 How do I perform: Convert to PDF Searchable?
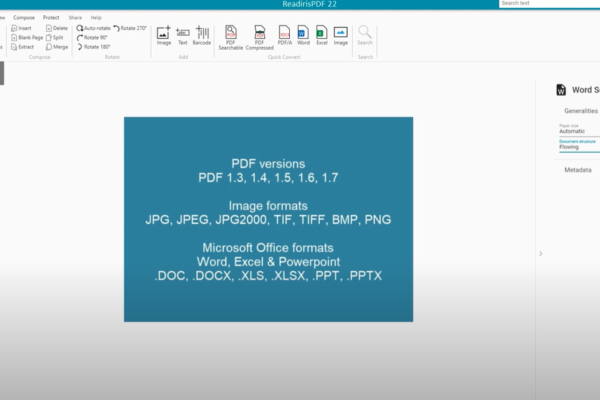[231, 36]
